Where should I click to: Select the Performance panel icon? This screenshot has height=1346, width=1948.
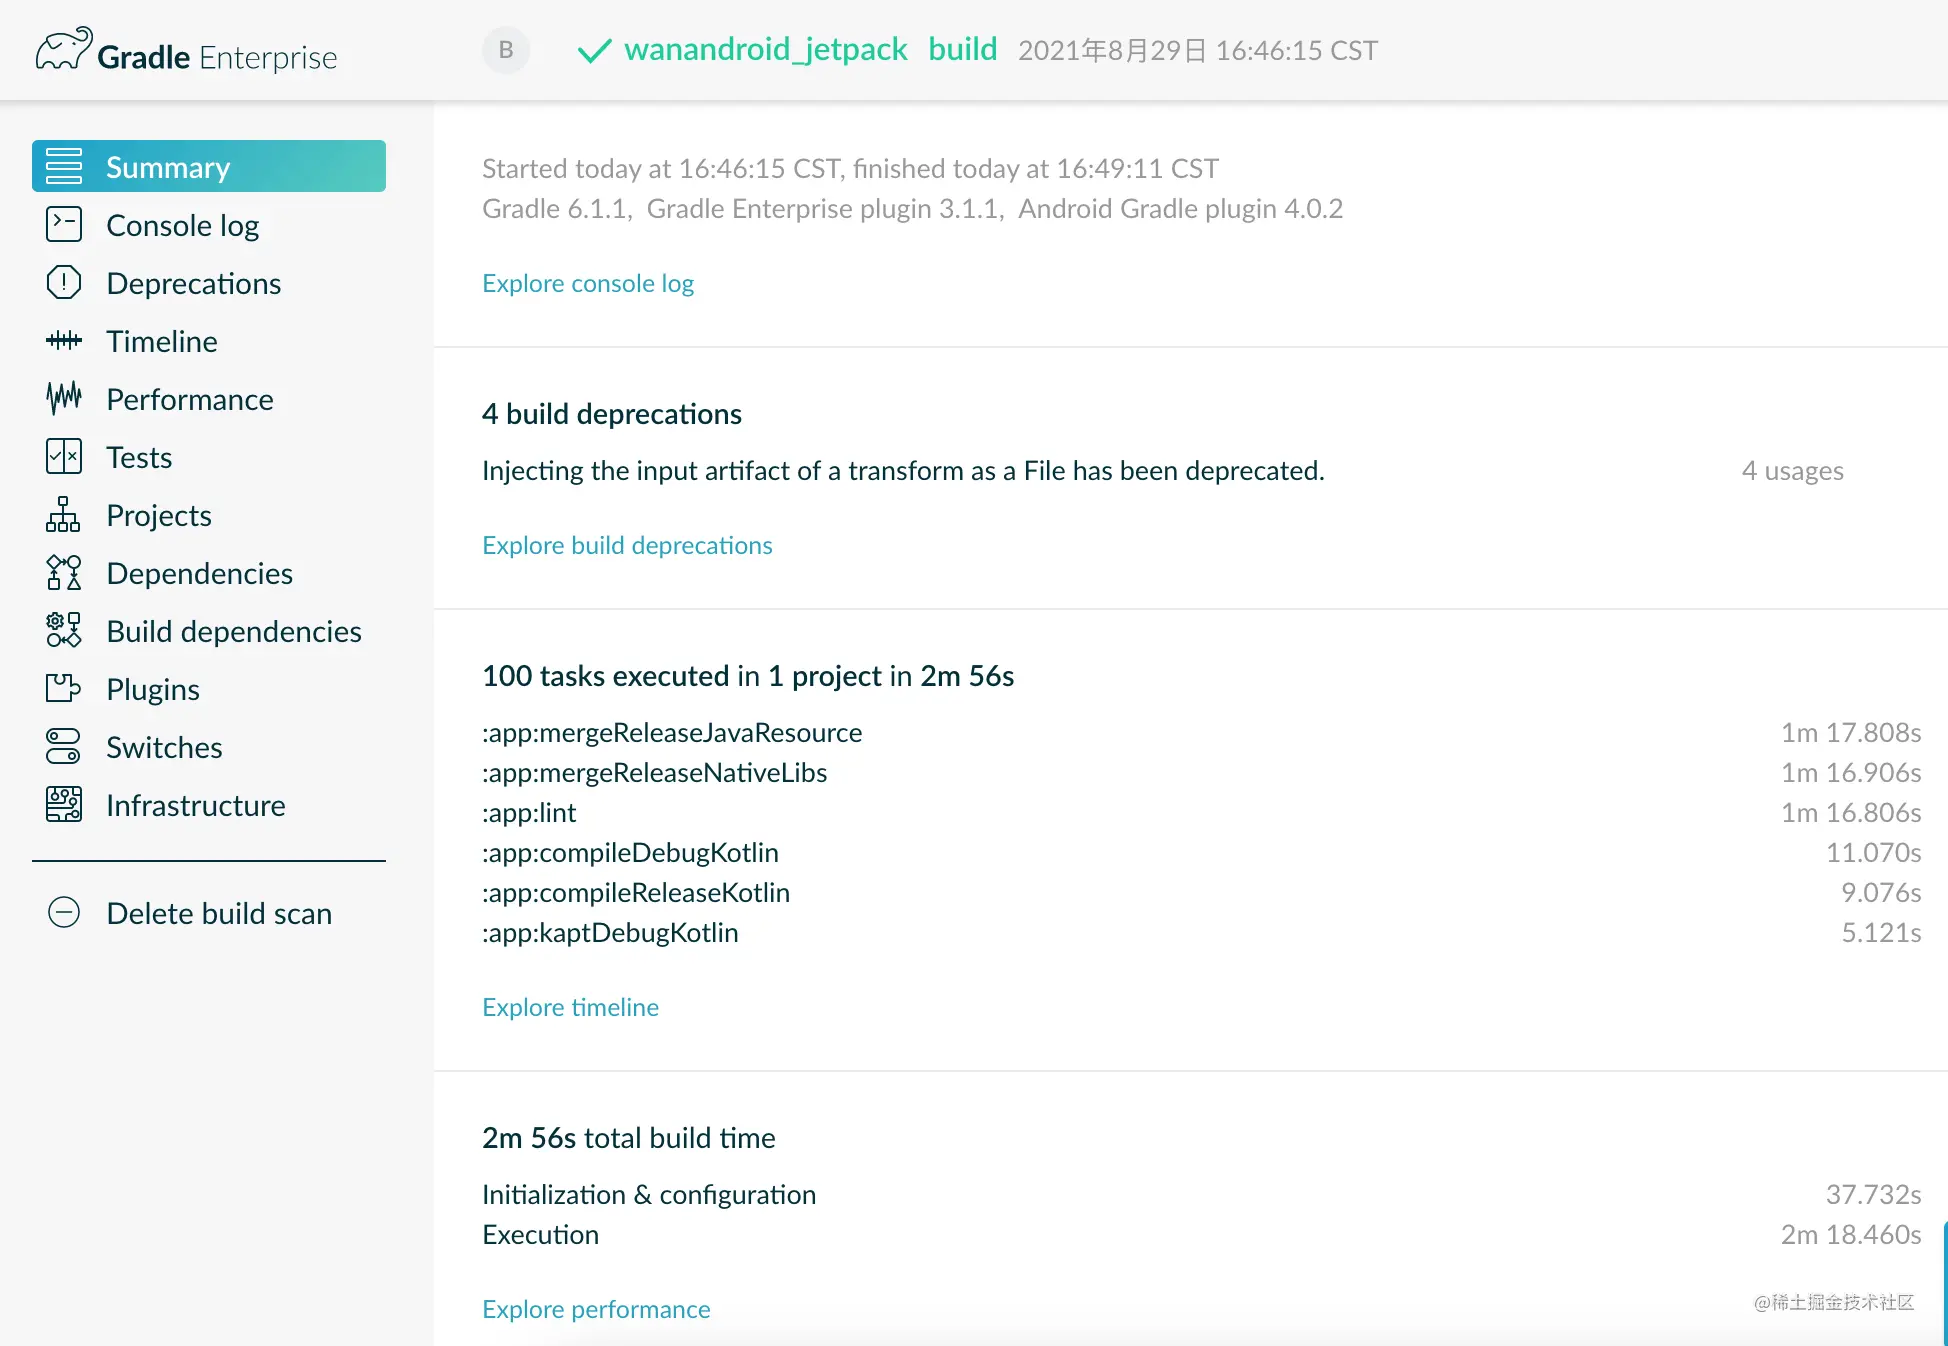[x=64, y=398]
